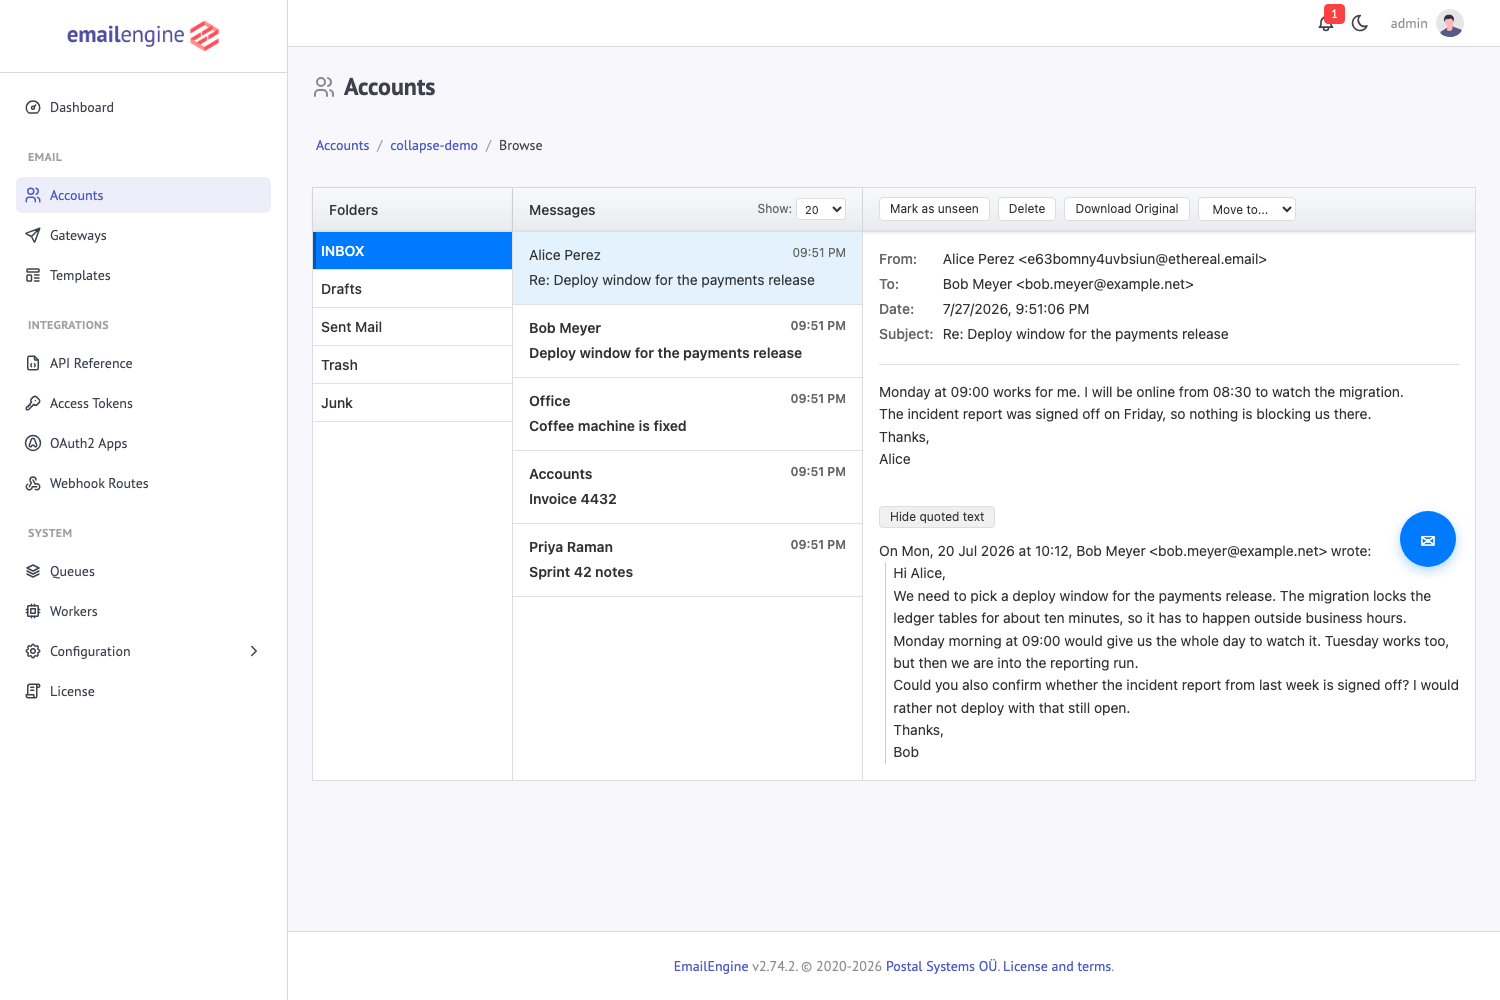The height and width of the screenshot is (1000, 1500).
Task: Click the admin username text
Action: click(1409, 23)
